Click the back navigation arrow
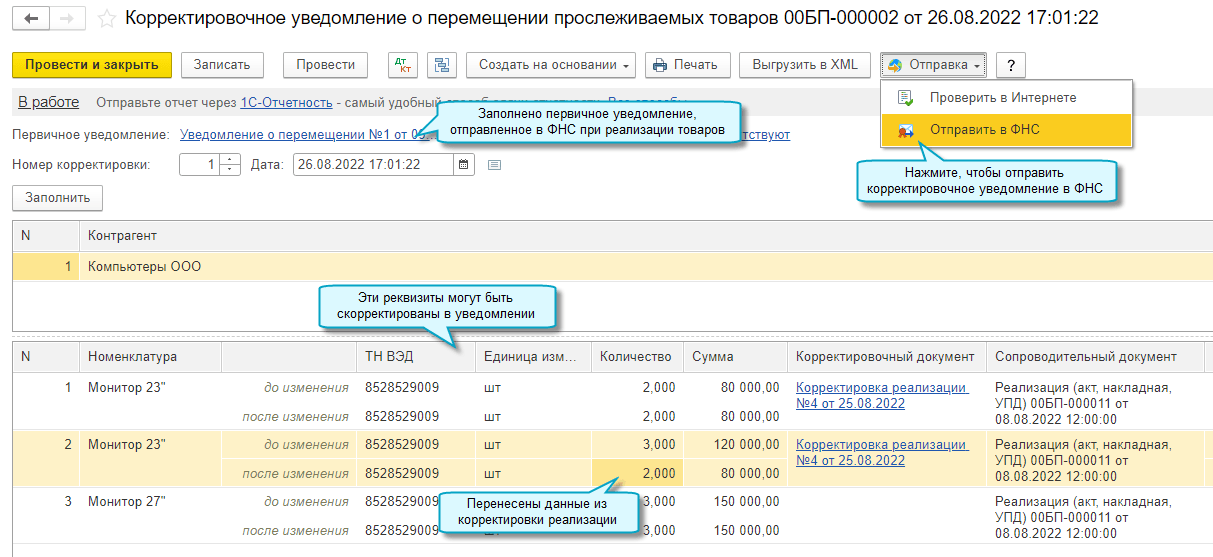 click(31, 19)
